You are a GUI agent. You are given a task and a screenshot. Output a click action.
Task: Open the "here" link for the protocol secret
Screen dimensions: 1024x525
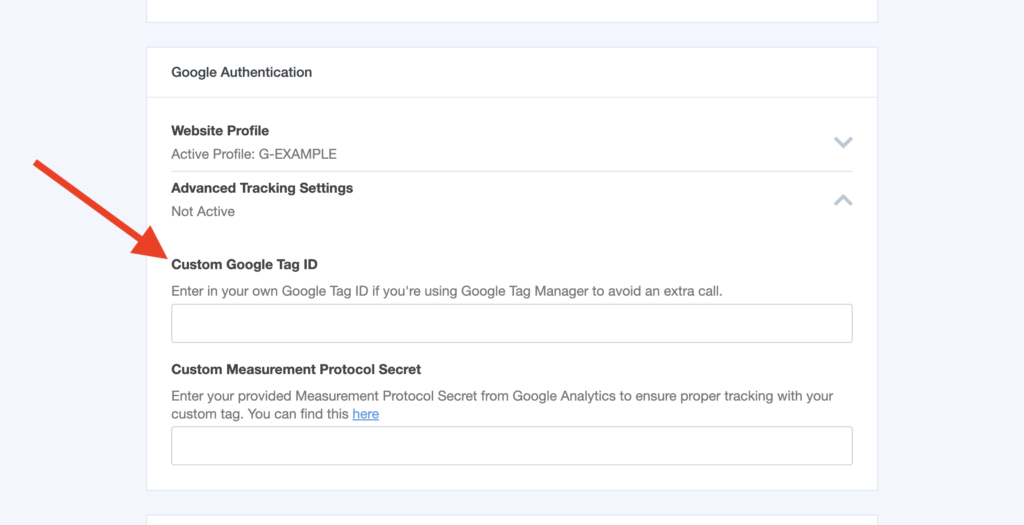365,414
